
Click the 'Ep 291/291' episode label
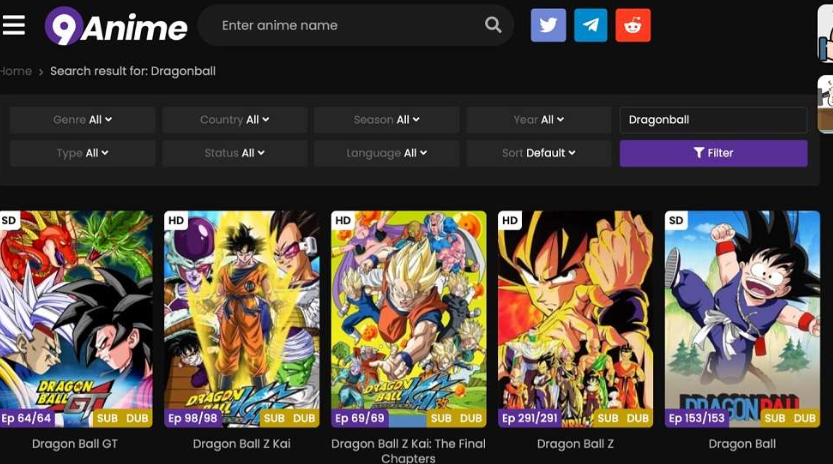pos(530,418)
